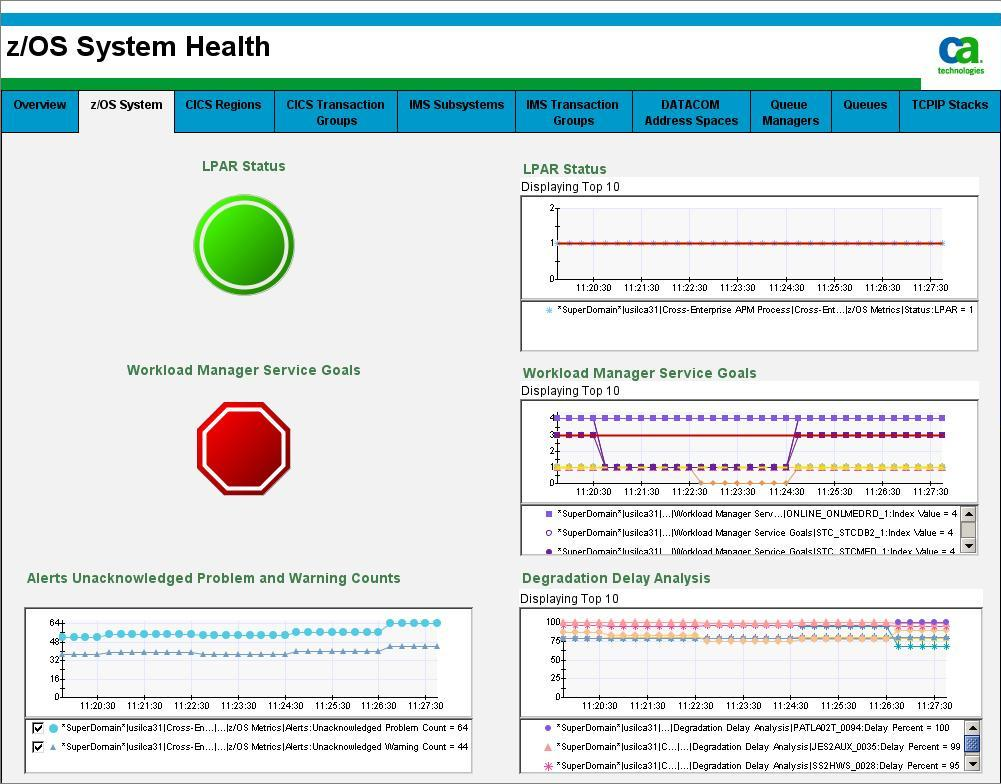Go to IMS Subsystems tab
The image size is (1001, 784).
pos(456,111)
